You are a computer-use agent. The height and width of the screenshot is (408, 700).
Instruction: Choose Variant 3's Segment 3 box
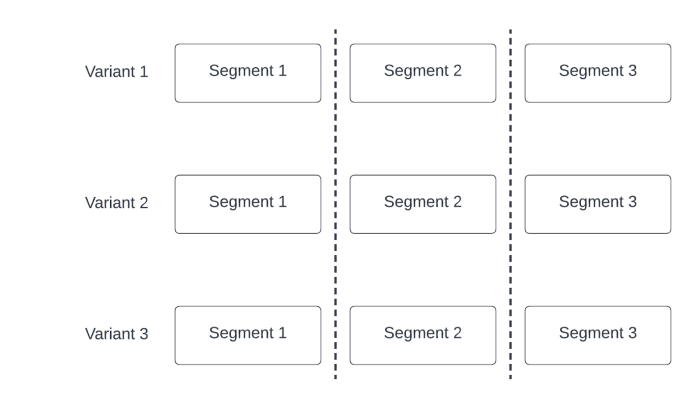[x=598, y=335]
